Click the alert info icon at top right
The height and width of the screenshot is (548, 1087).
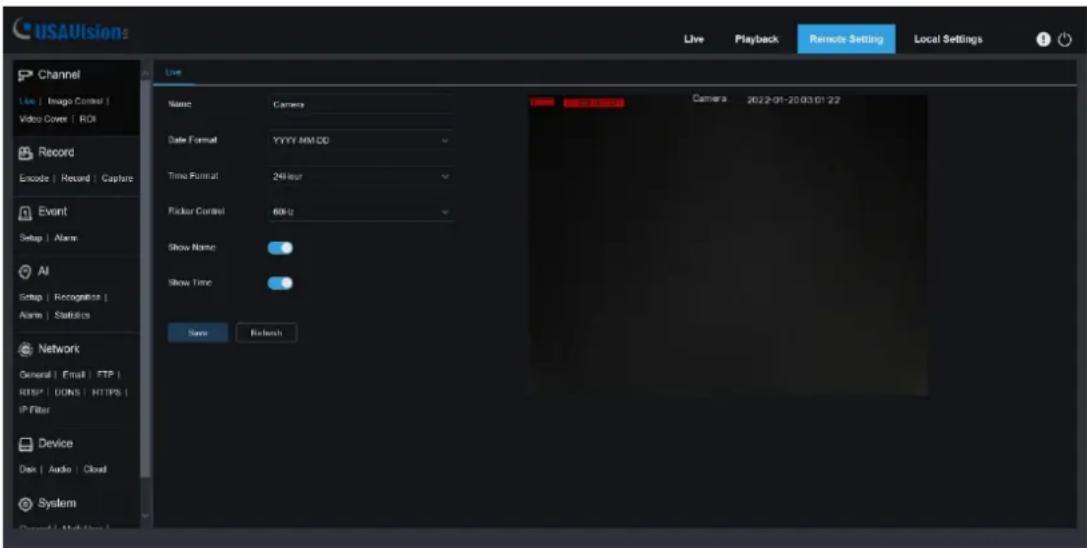(1043, 40)
